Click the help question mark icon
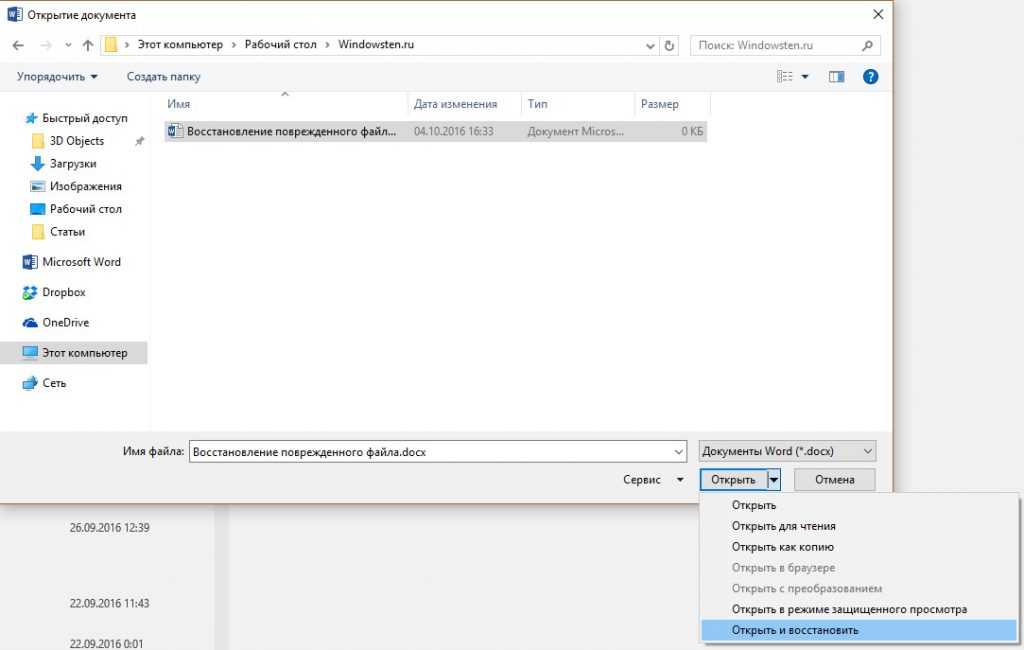Screen dimensions: 1024x650 tap(870, 76)
